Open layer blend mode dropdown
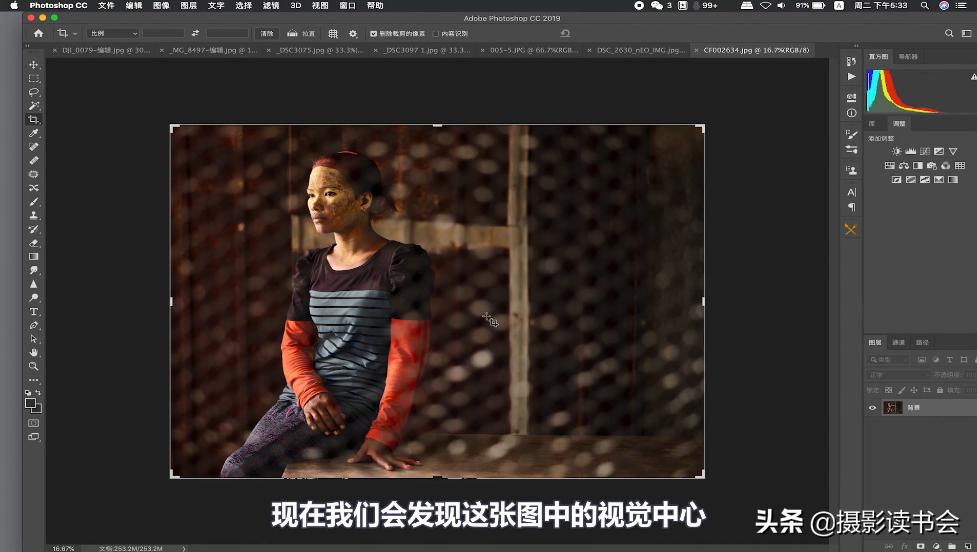Screen dimensions: 977x552 click(897, 375)
